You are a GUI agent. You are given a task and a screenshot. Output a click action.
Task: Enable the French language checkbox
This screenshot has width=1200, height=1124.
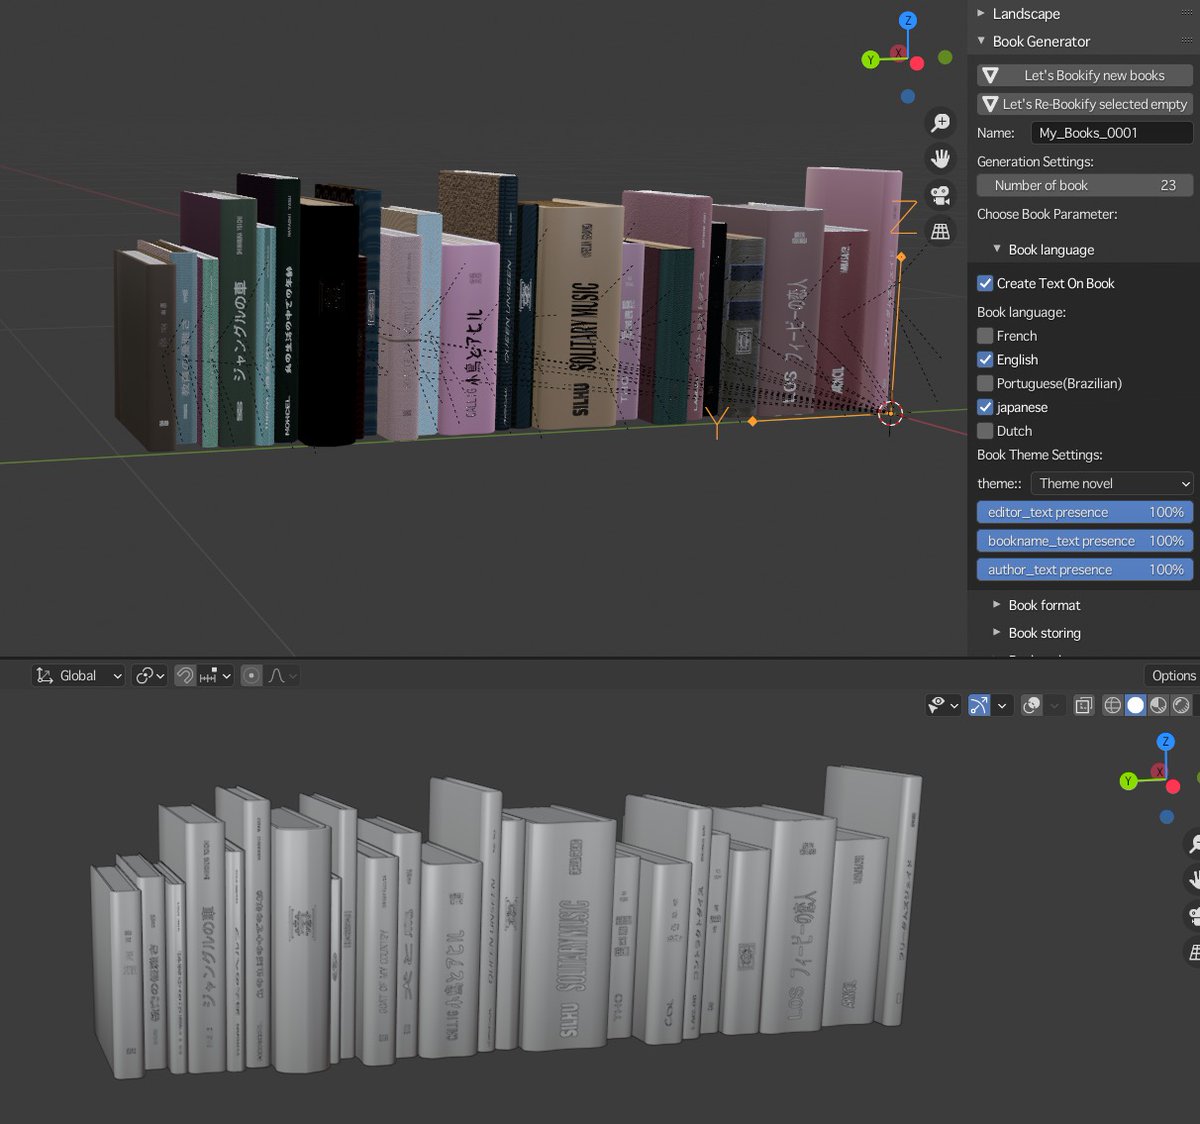(985, 335)
